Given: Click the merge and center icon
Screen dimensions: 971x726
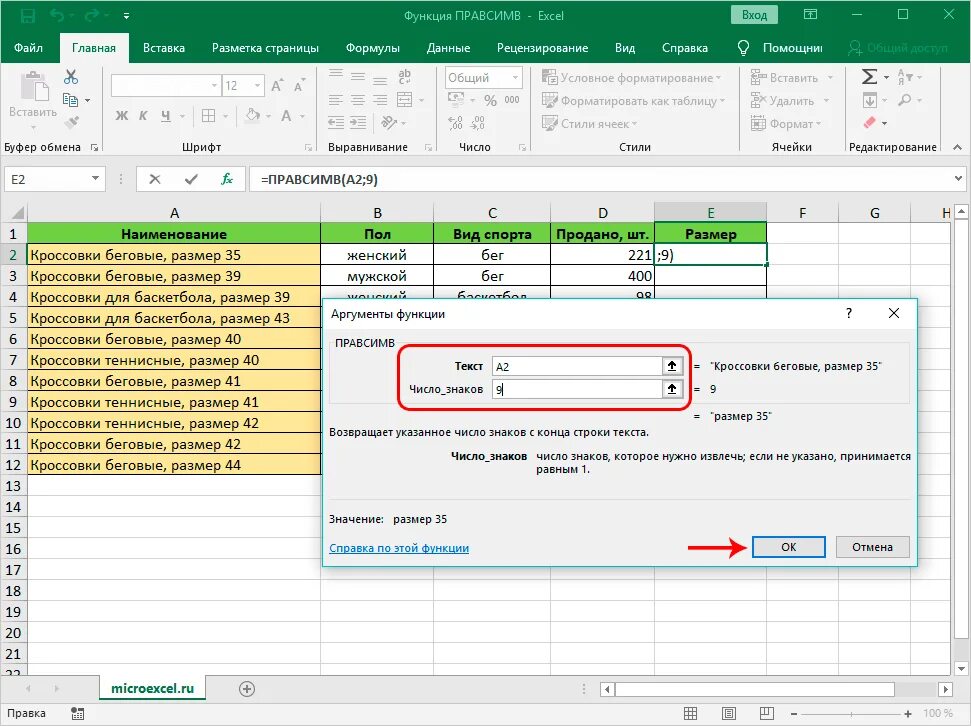Looking at the screenshot, I should pos(405,100).
